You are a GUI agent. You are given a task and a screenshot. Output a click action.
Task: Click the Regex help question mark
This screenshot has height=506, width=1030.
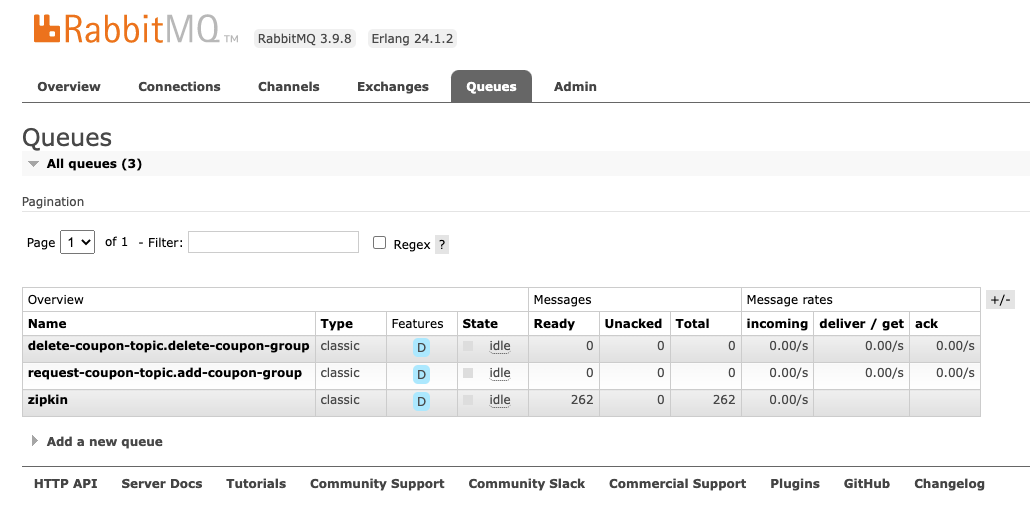click(x=442, y=244)
